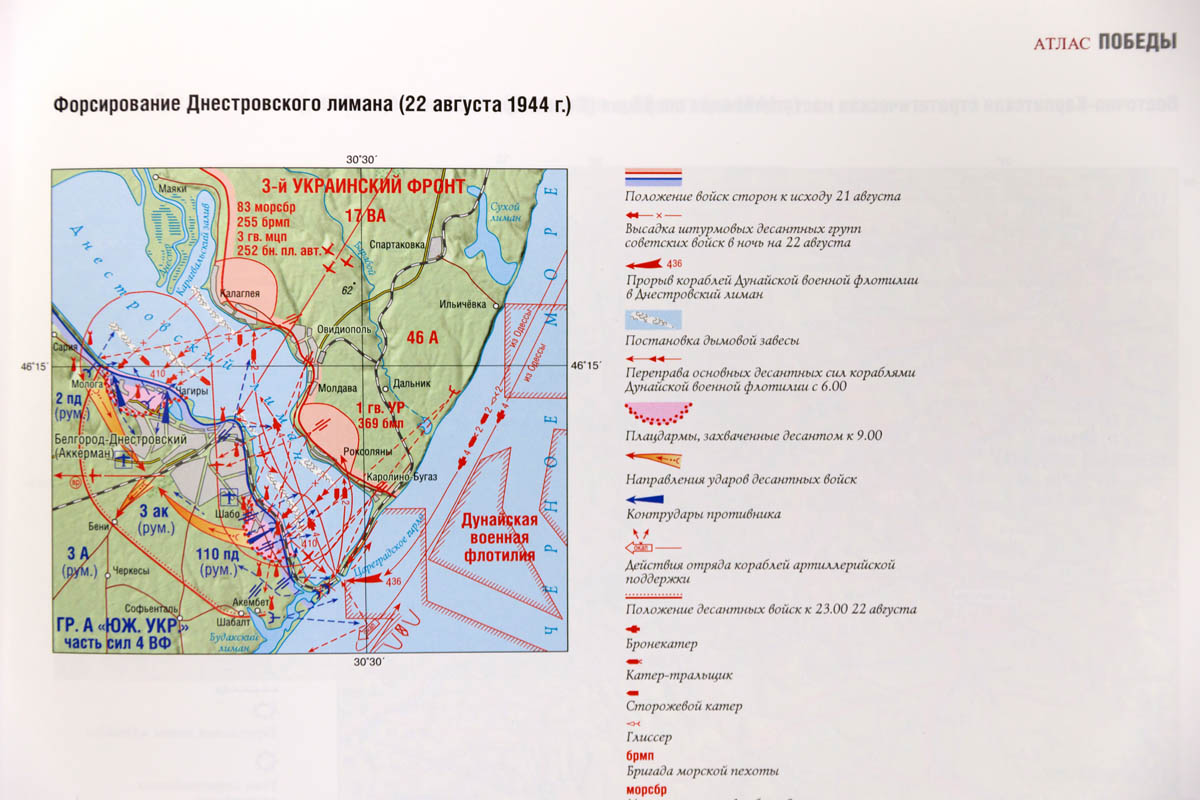Select the red-blue front line swatch in legend
Image resolution: width=1200 pixels, height=800 pixels.
coord(653,177)
